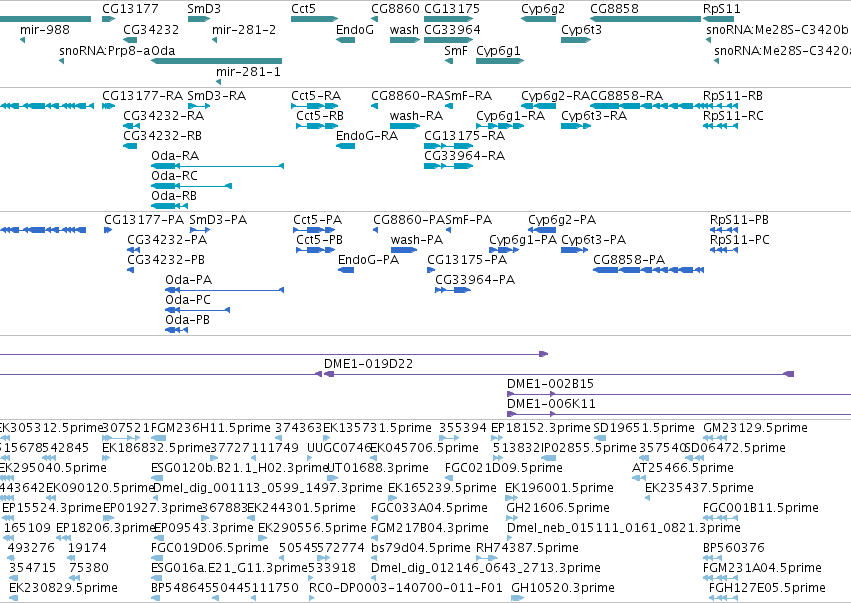Click EST RC0-DP0003-140700-011-F01
Viewport: 851px width, 603px height.
pyautogui.click(x=406, y=588)
